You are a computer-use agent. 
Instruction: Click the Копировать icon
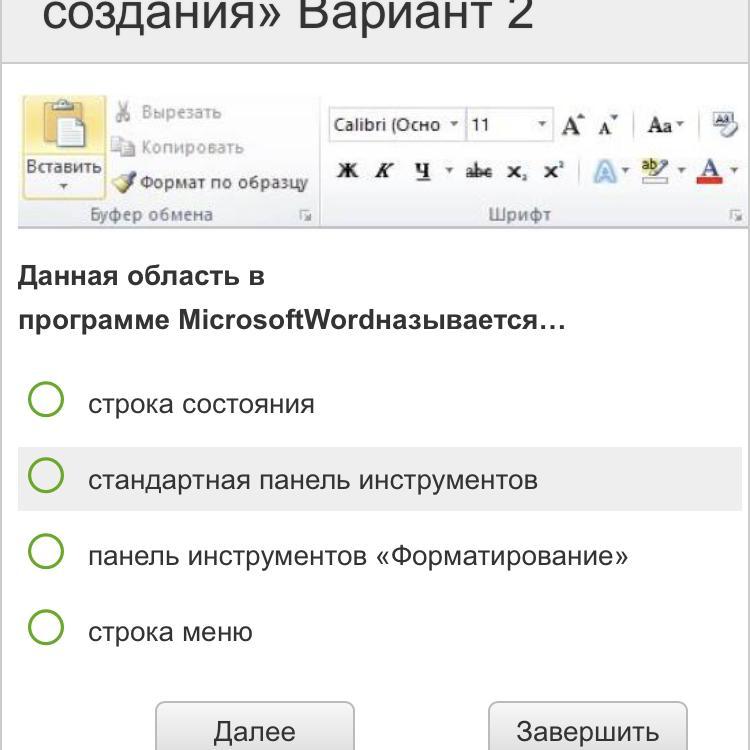coord(123,147)
